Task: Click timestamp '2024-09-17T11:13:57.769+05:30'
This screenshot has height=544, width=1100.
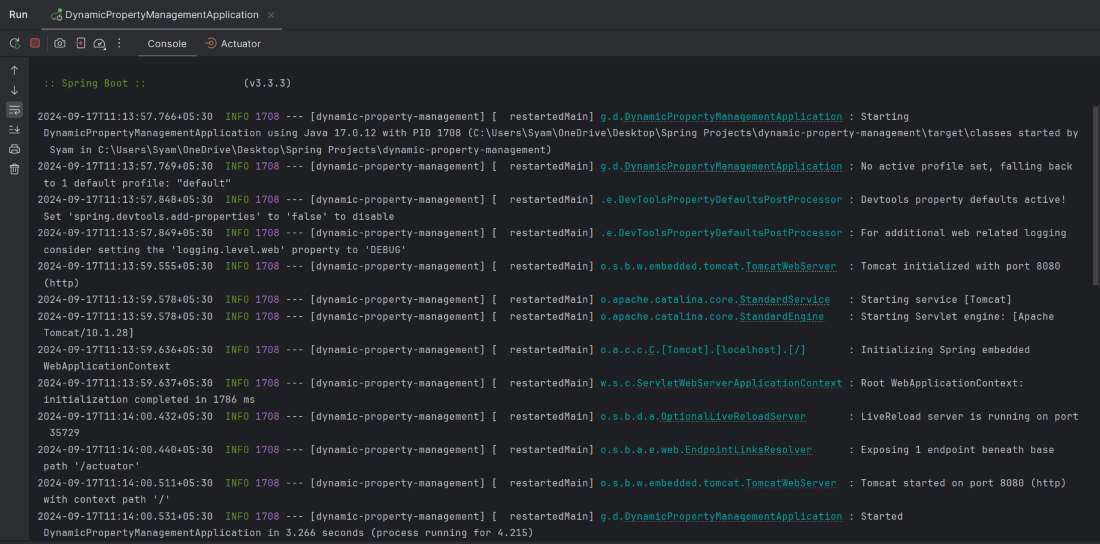Action: [125, 166]
